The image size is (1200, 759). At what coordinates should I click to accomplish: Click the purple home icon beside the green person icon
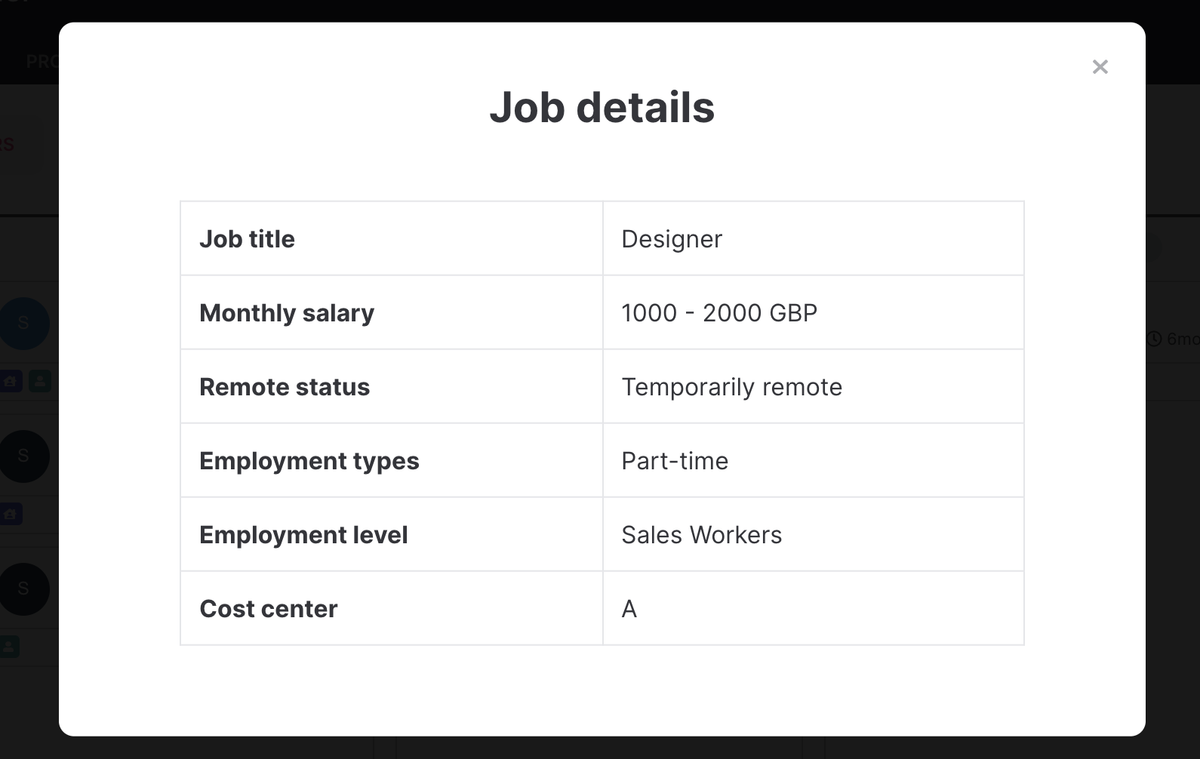(x=10, y=381)
